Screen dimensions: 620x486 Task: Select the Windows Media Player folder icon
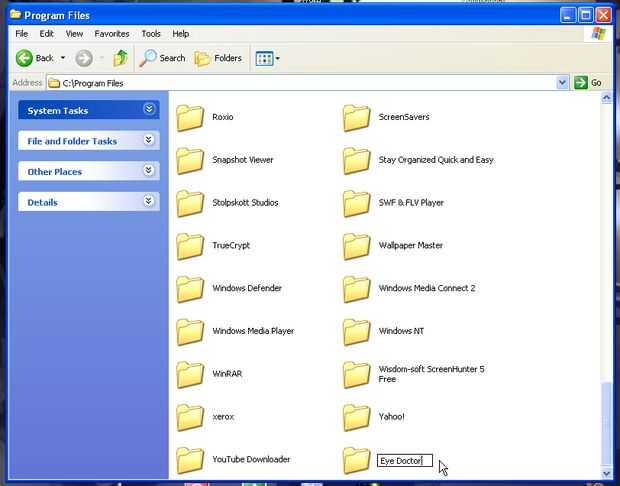(190, 331)
